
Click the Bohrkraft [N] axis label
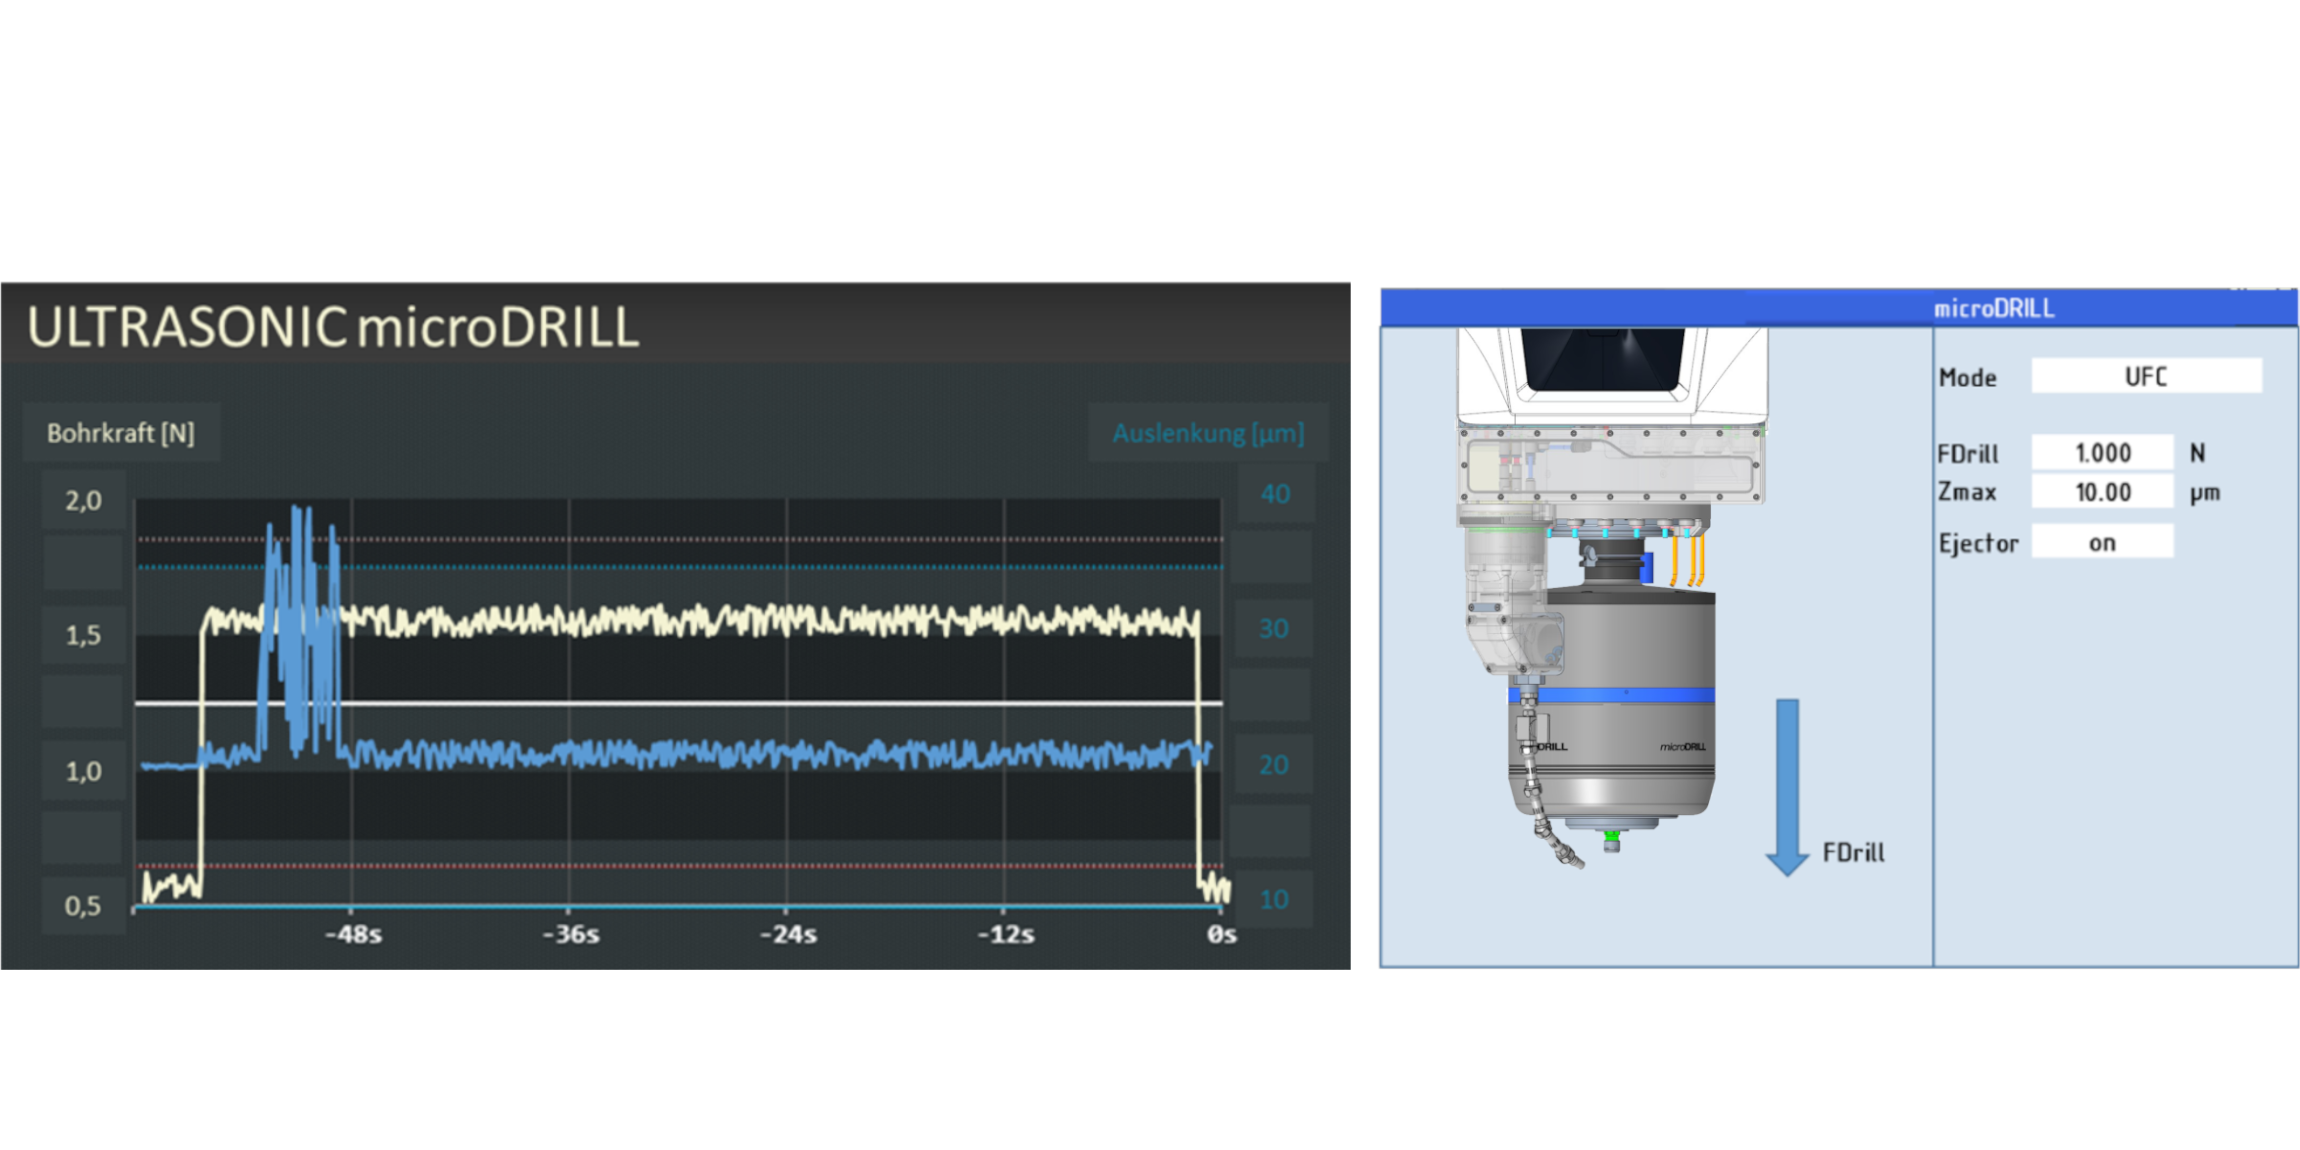[121, 433]
